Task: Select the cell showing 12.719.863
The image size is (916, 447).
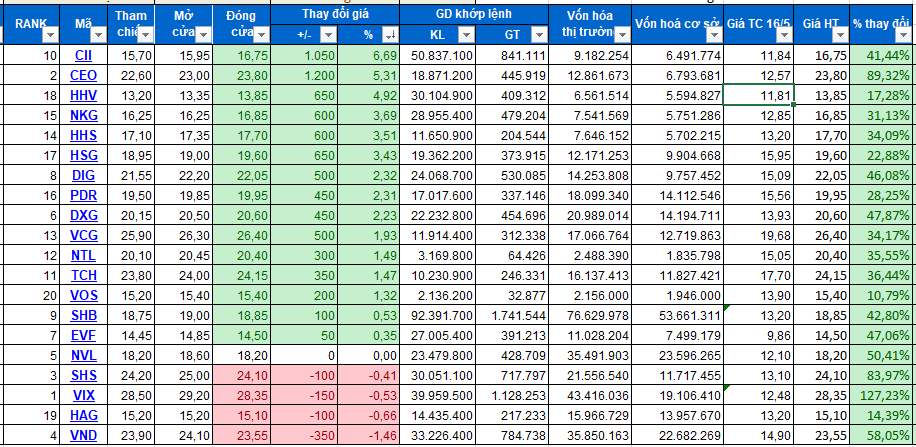Action: click(x=678, y=235)
